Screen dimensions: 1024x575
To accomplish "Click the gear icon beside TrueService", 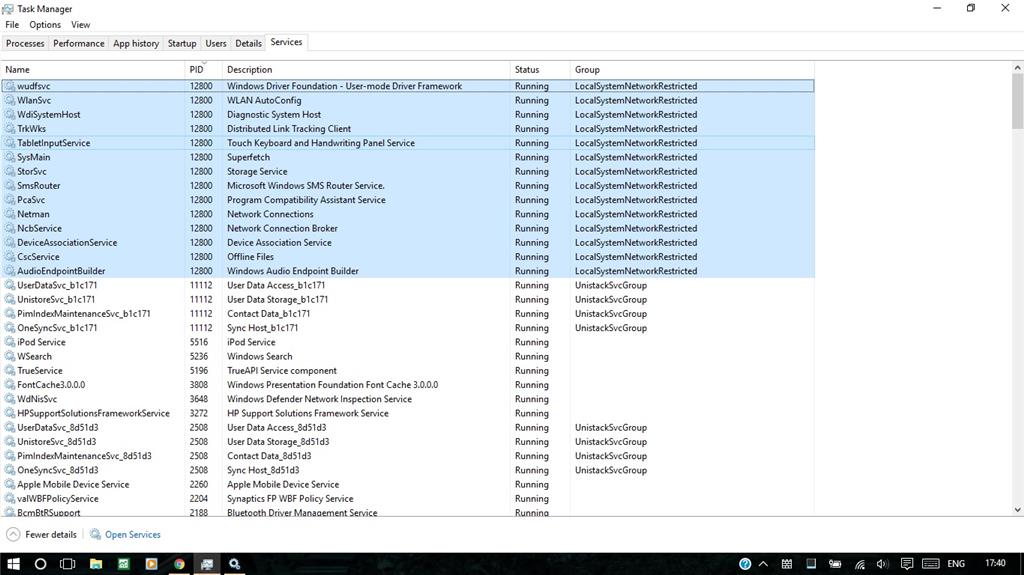I will coord(10,371).
